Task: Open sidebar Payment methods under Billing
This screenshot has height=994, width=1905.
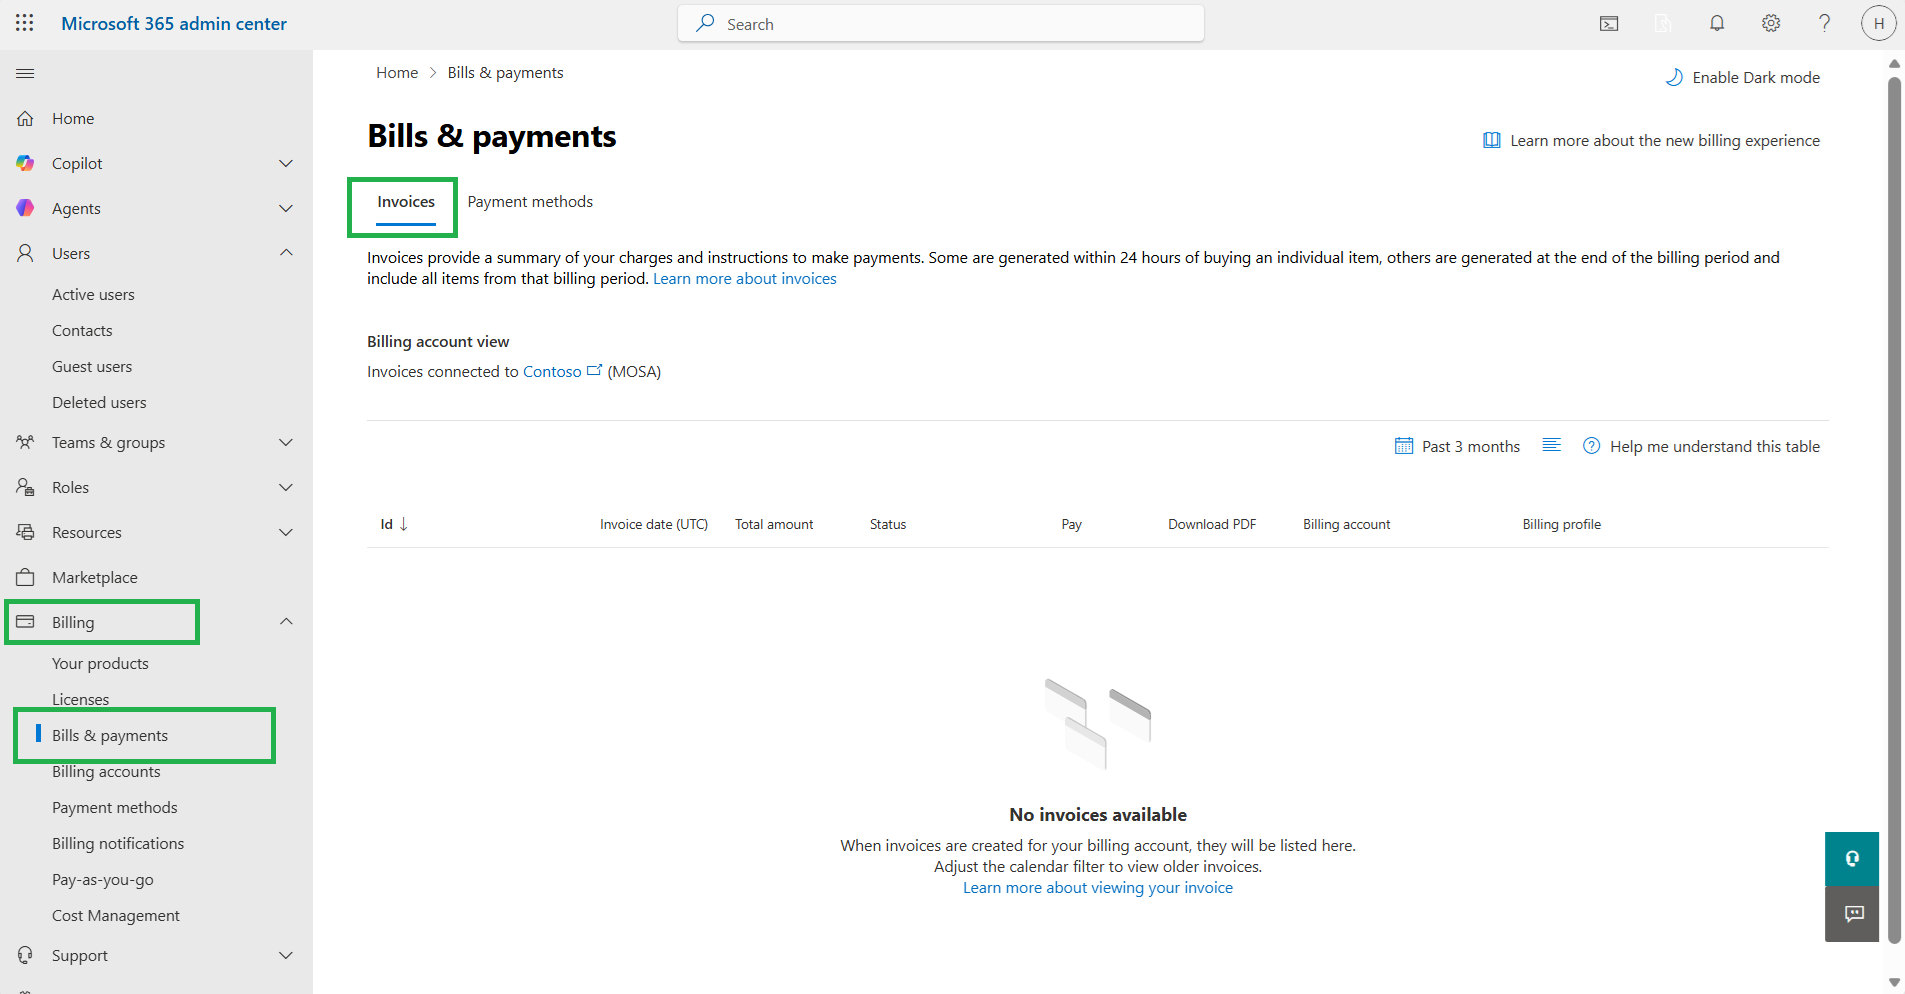Action: coord(115,807)
